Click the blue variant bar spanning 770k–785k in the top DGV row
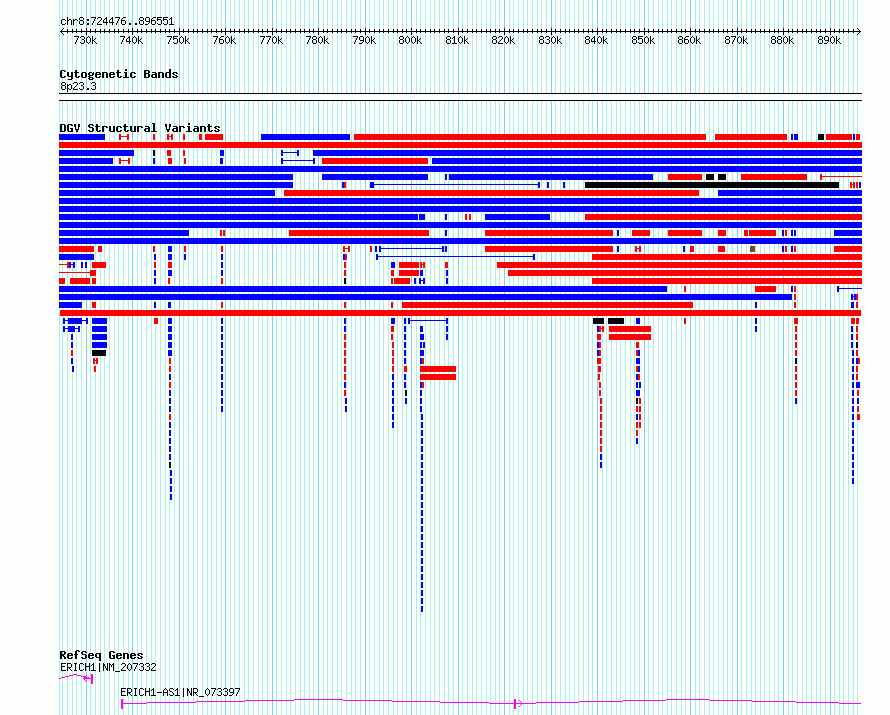 coord(305,137)
